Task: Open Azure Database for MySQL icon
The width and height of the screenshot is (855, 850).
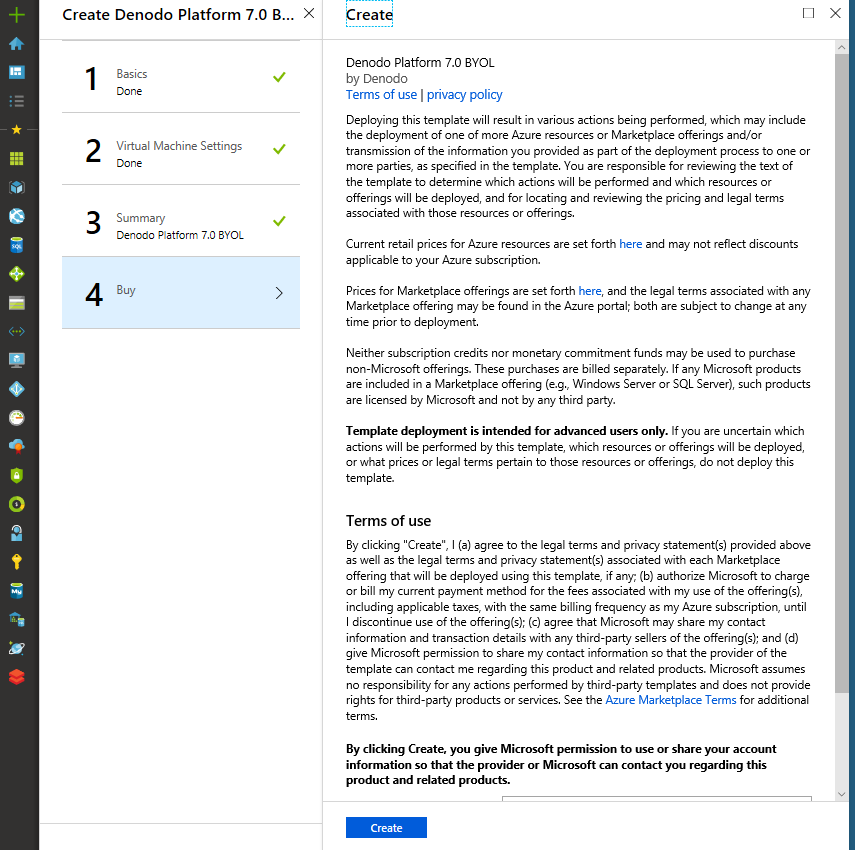Action: pyautogui.click(x=17, y=590)
